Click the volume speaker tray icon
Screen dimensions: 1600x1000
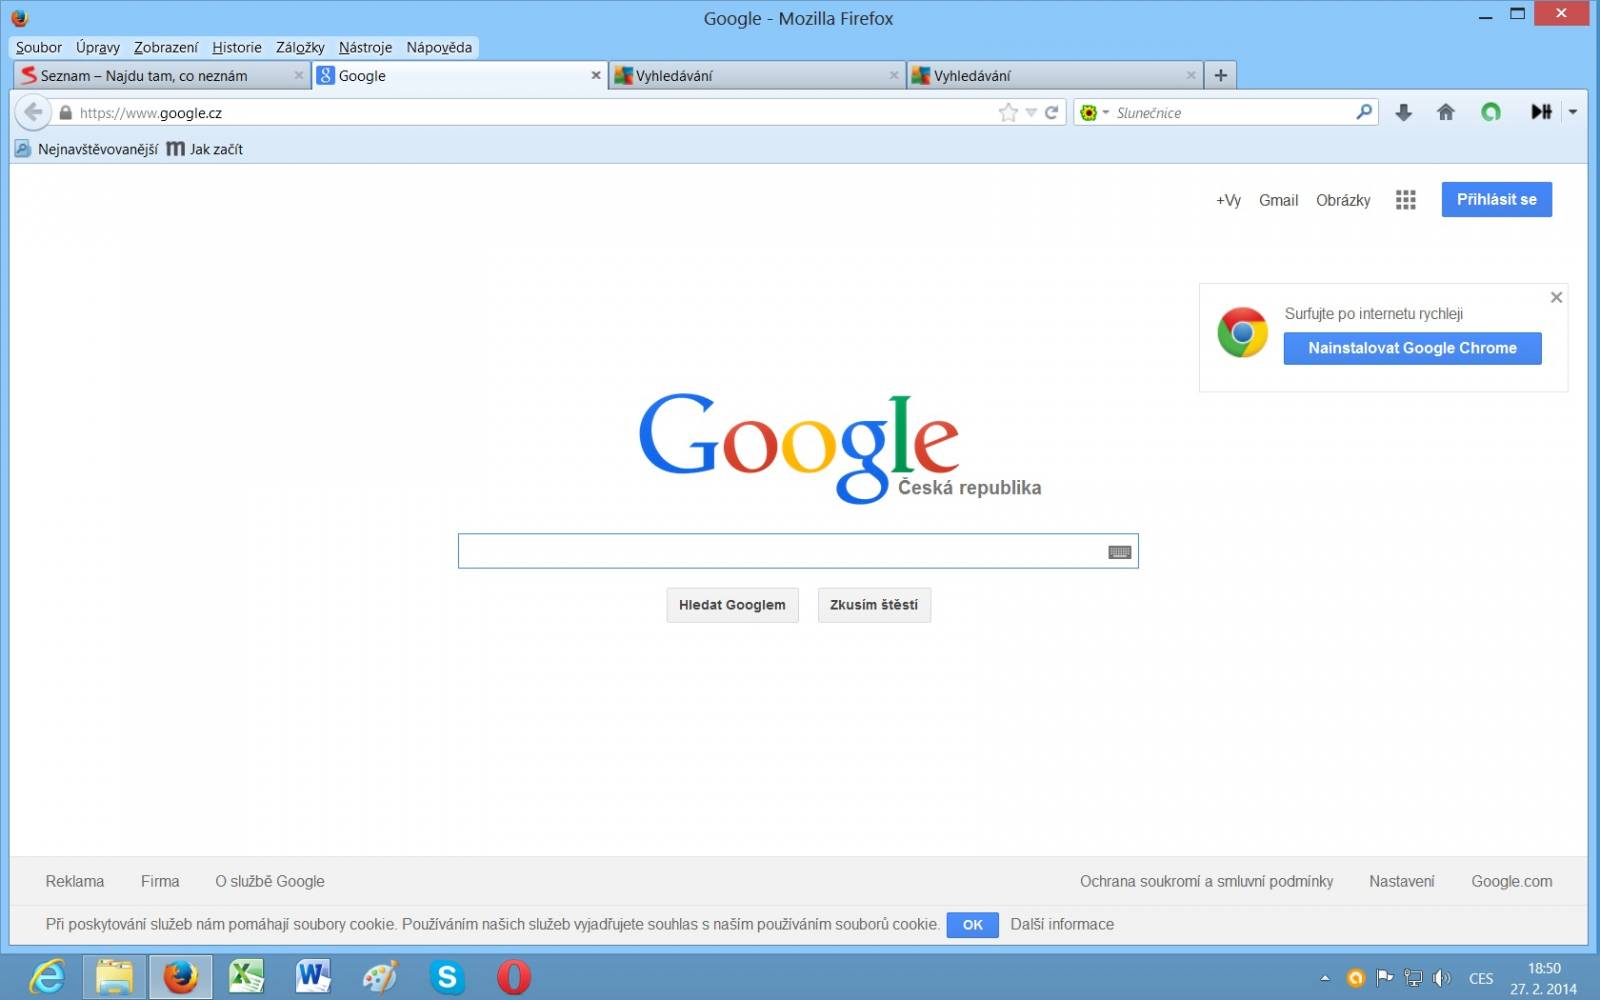click(x=1441, y=978)
